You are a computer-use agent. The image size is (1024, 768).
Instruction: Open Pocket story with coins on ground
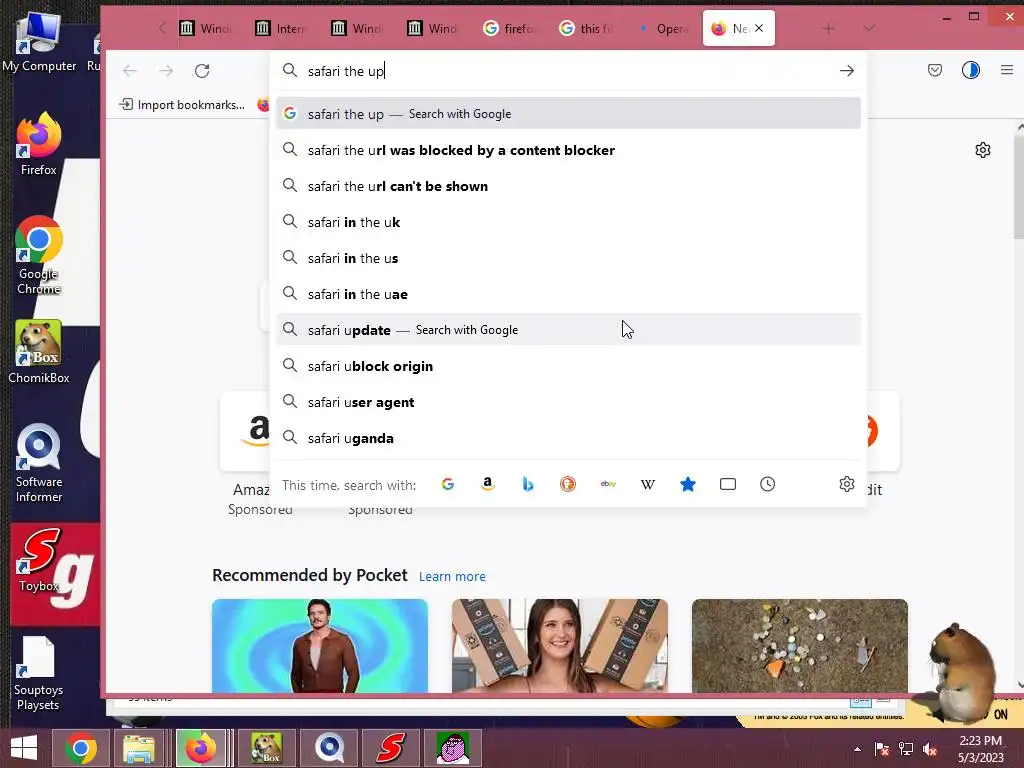[799, 645]
